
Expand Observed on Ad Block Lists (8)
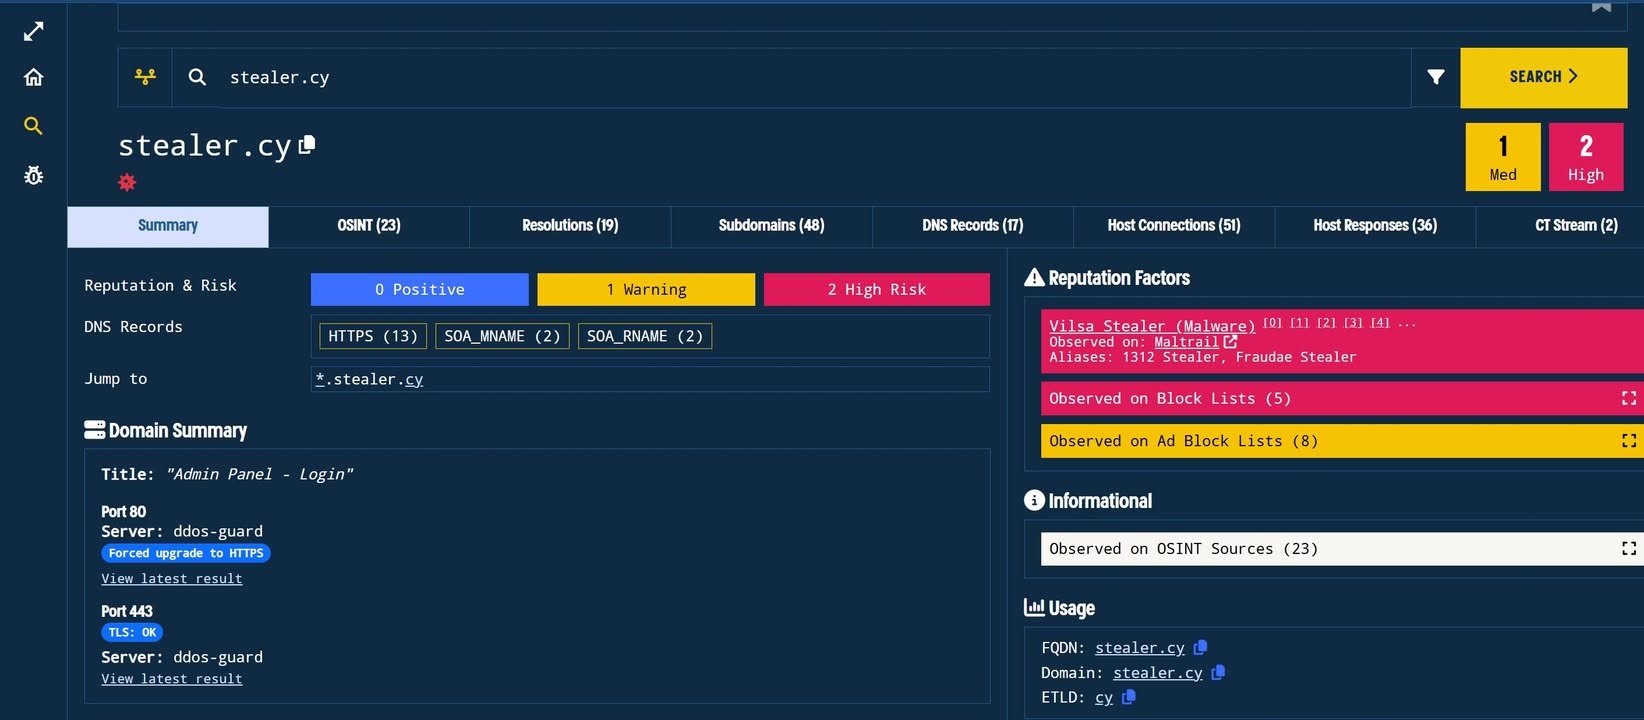point(1628,441)
